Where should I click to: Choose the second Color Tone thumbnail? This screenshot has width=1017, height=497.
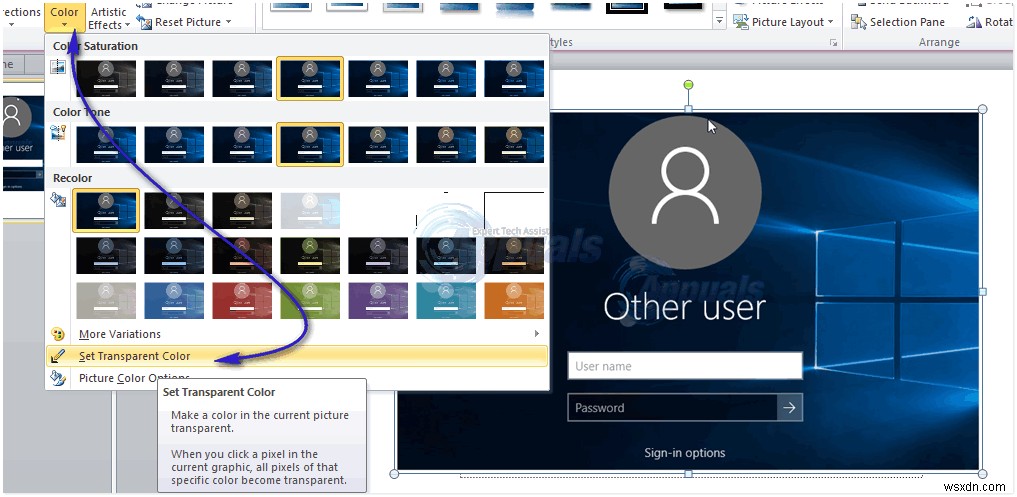pyautogui.click(x=174, y=144)
